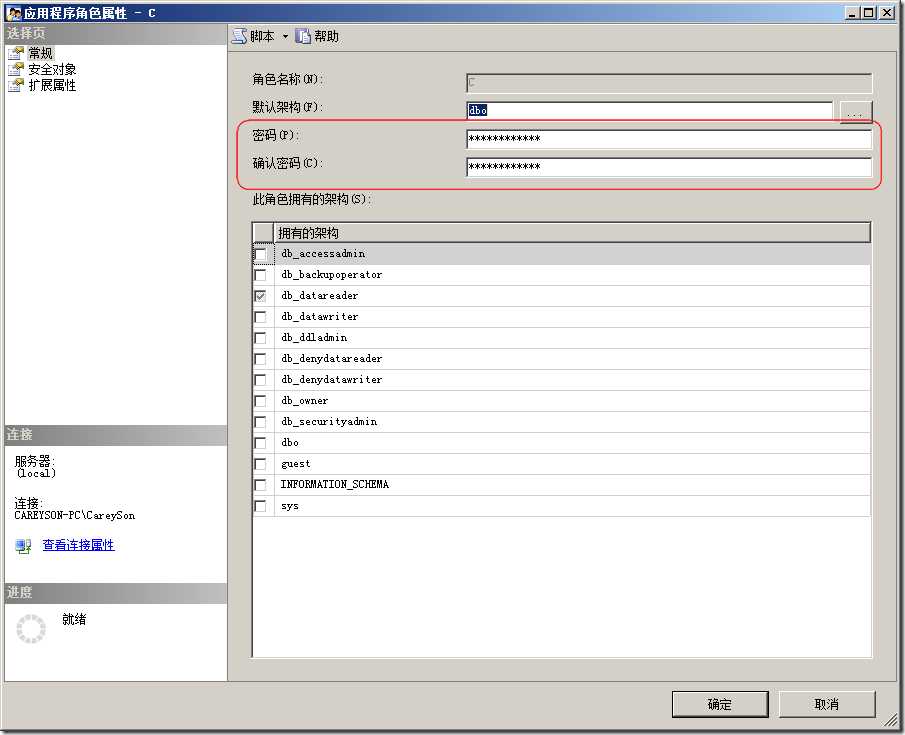Click the 默认架构 input field

649,110
